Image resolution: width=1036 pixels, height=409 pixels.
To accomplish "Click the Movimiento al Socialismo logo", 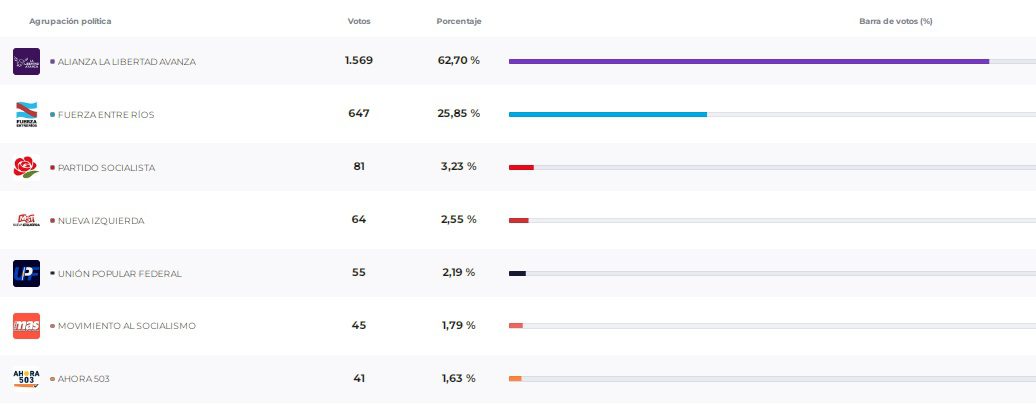I will (x=26, y=326).
